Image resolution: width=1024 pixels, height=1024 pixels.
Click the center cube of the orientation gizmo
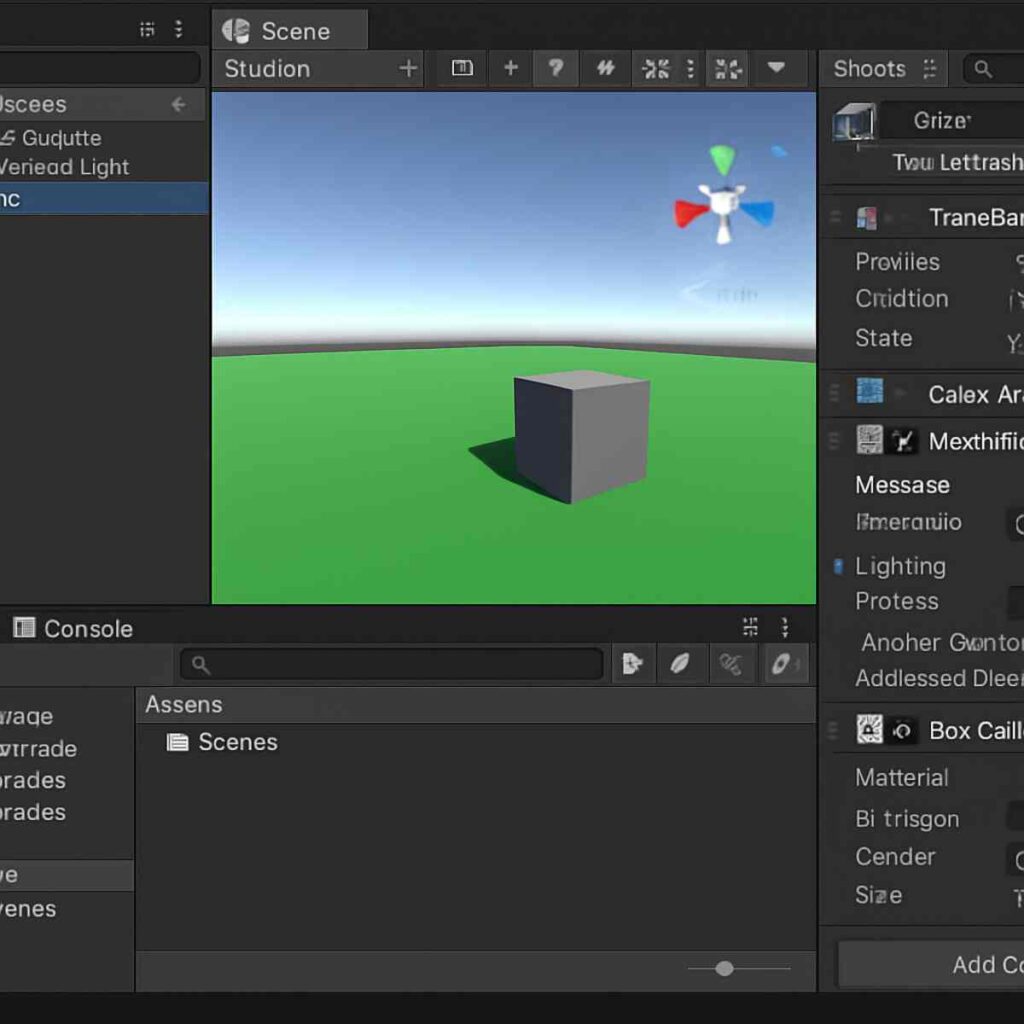tap(723, 202)
